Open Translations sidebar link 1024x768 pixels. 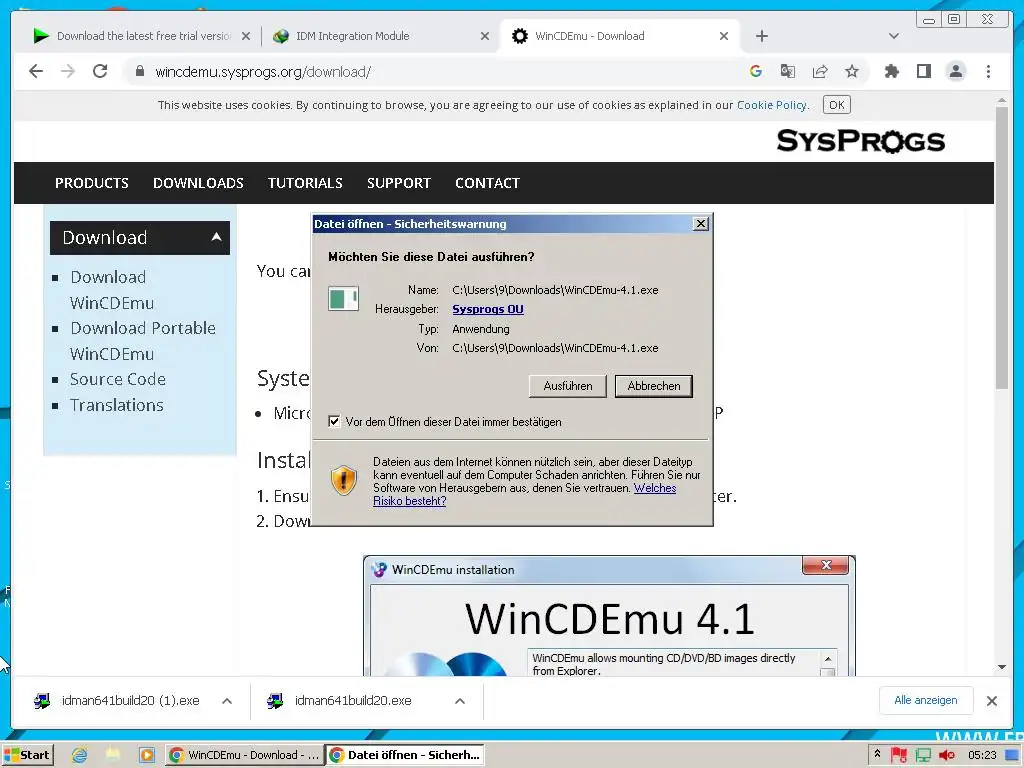[117, 406]
